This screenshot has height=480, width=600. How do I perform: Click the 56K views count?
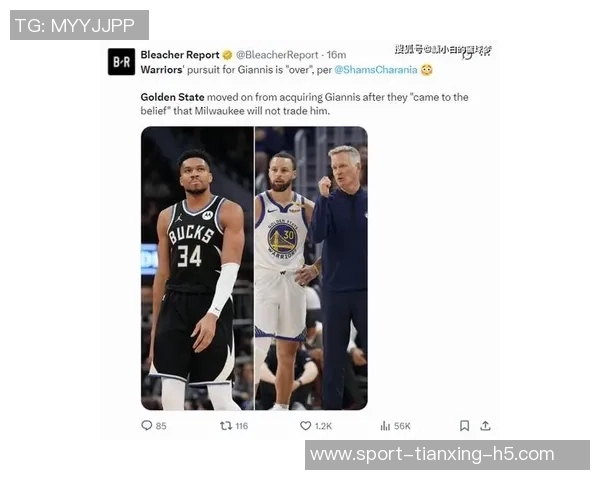tap(402, 426)
